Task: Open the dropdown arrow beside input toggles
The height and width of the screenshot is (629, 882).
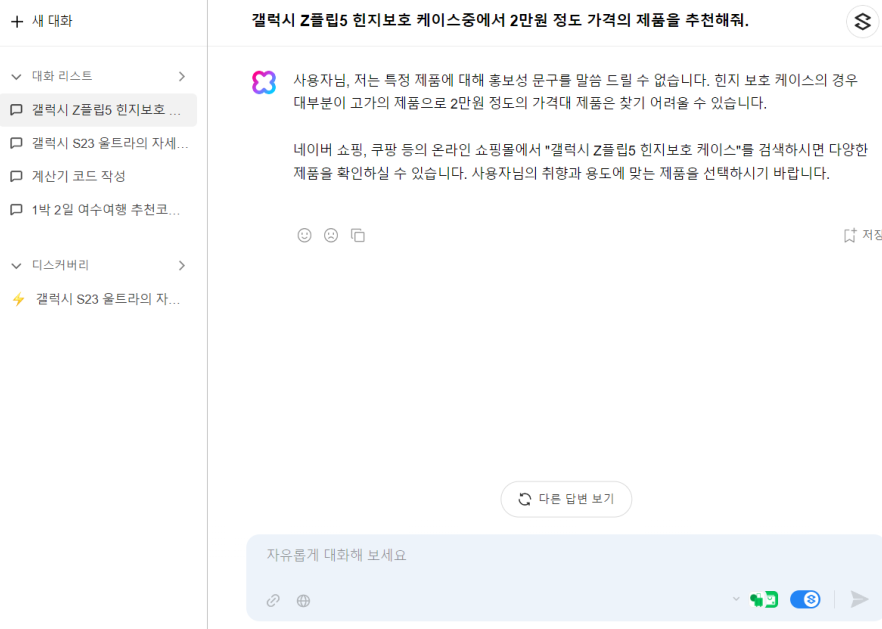Action: coord(737,598)
